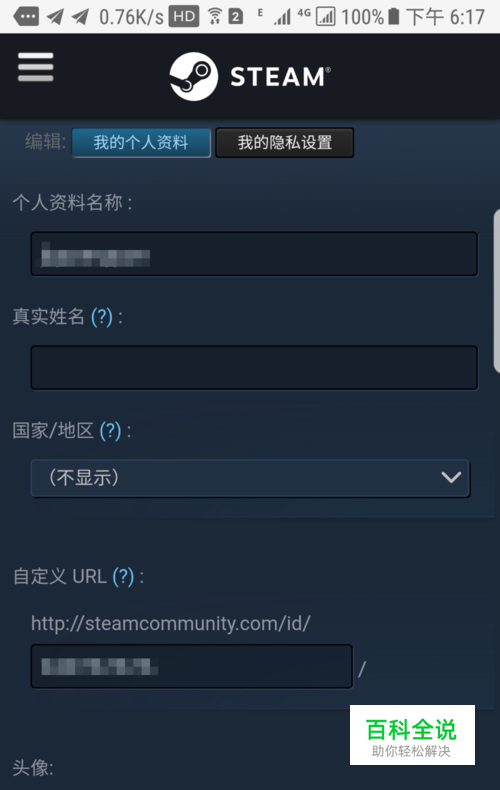This screenshot has height=790, width=500.
Task: Switch to 我的隐私设置 tab
Action: [285, 143]
